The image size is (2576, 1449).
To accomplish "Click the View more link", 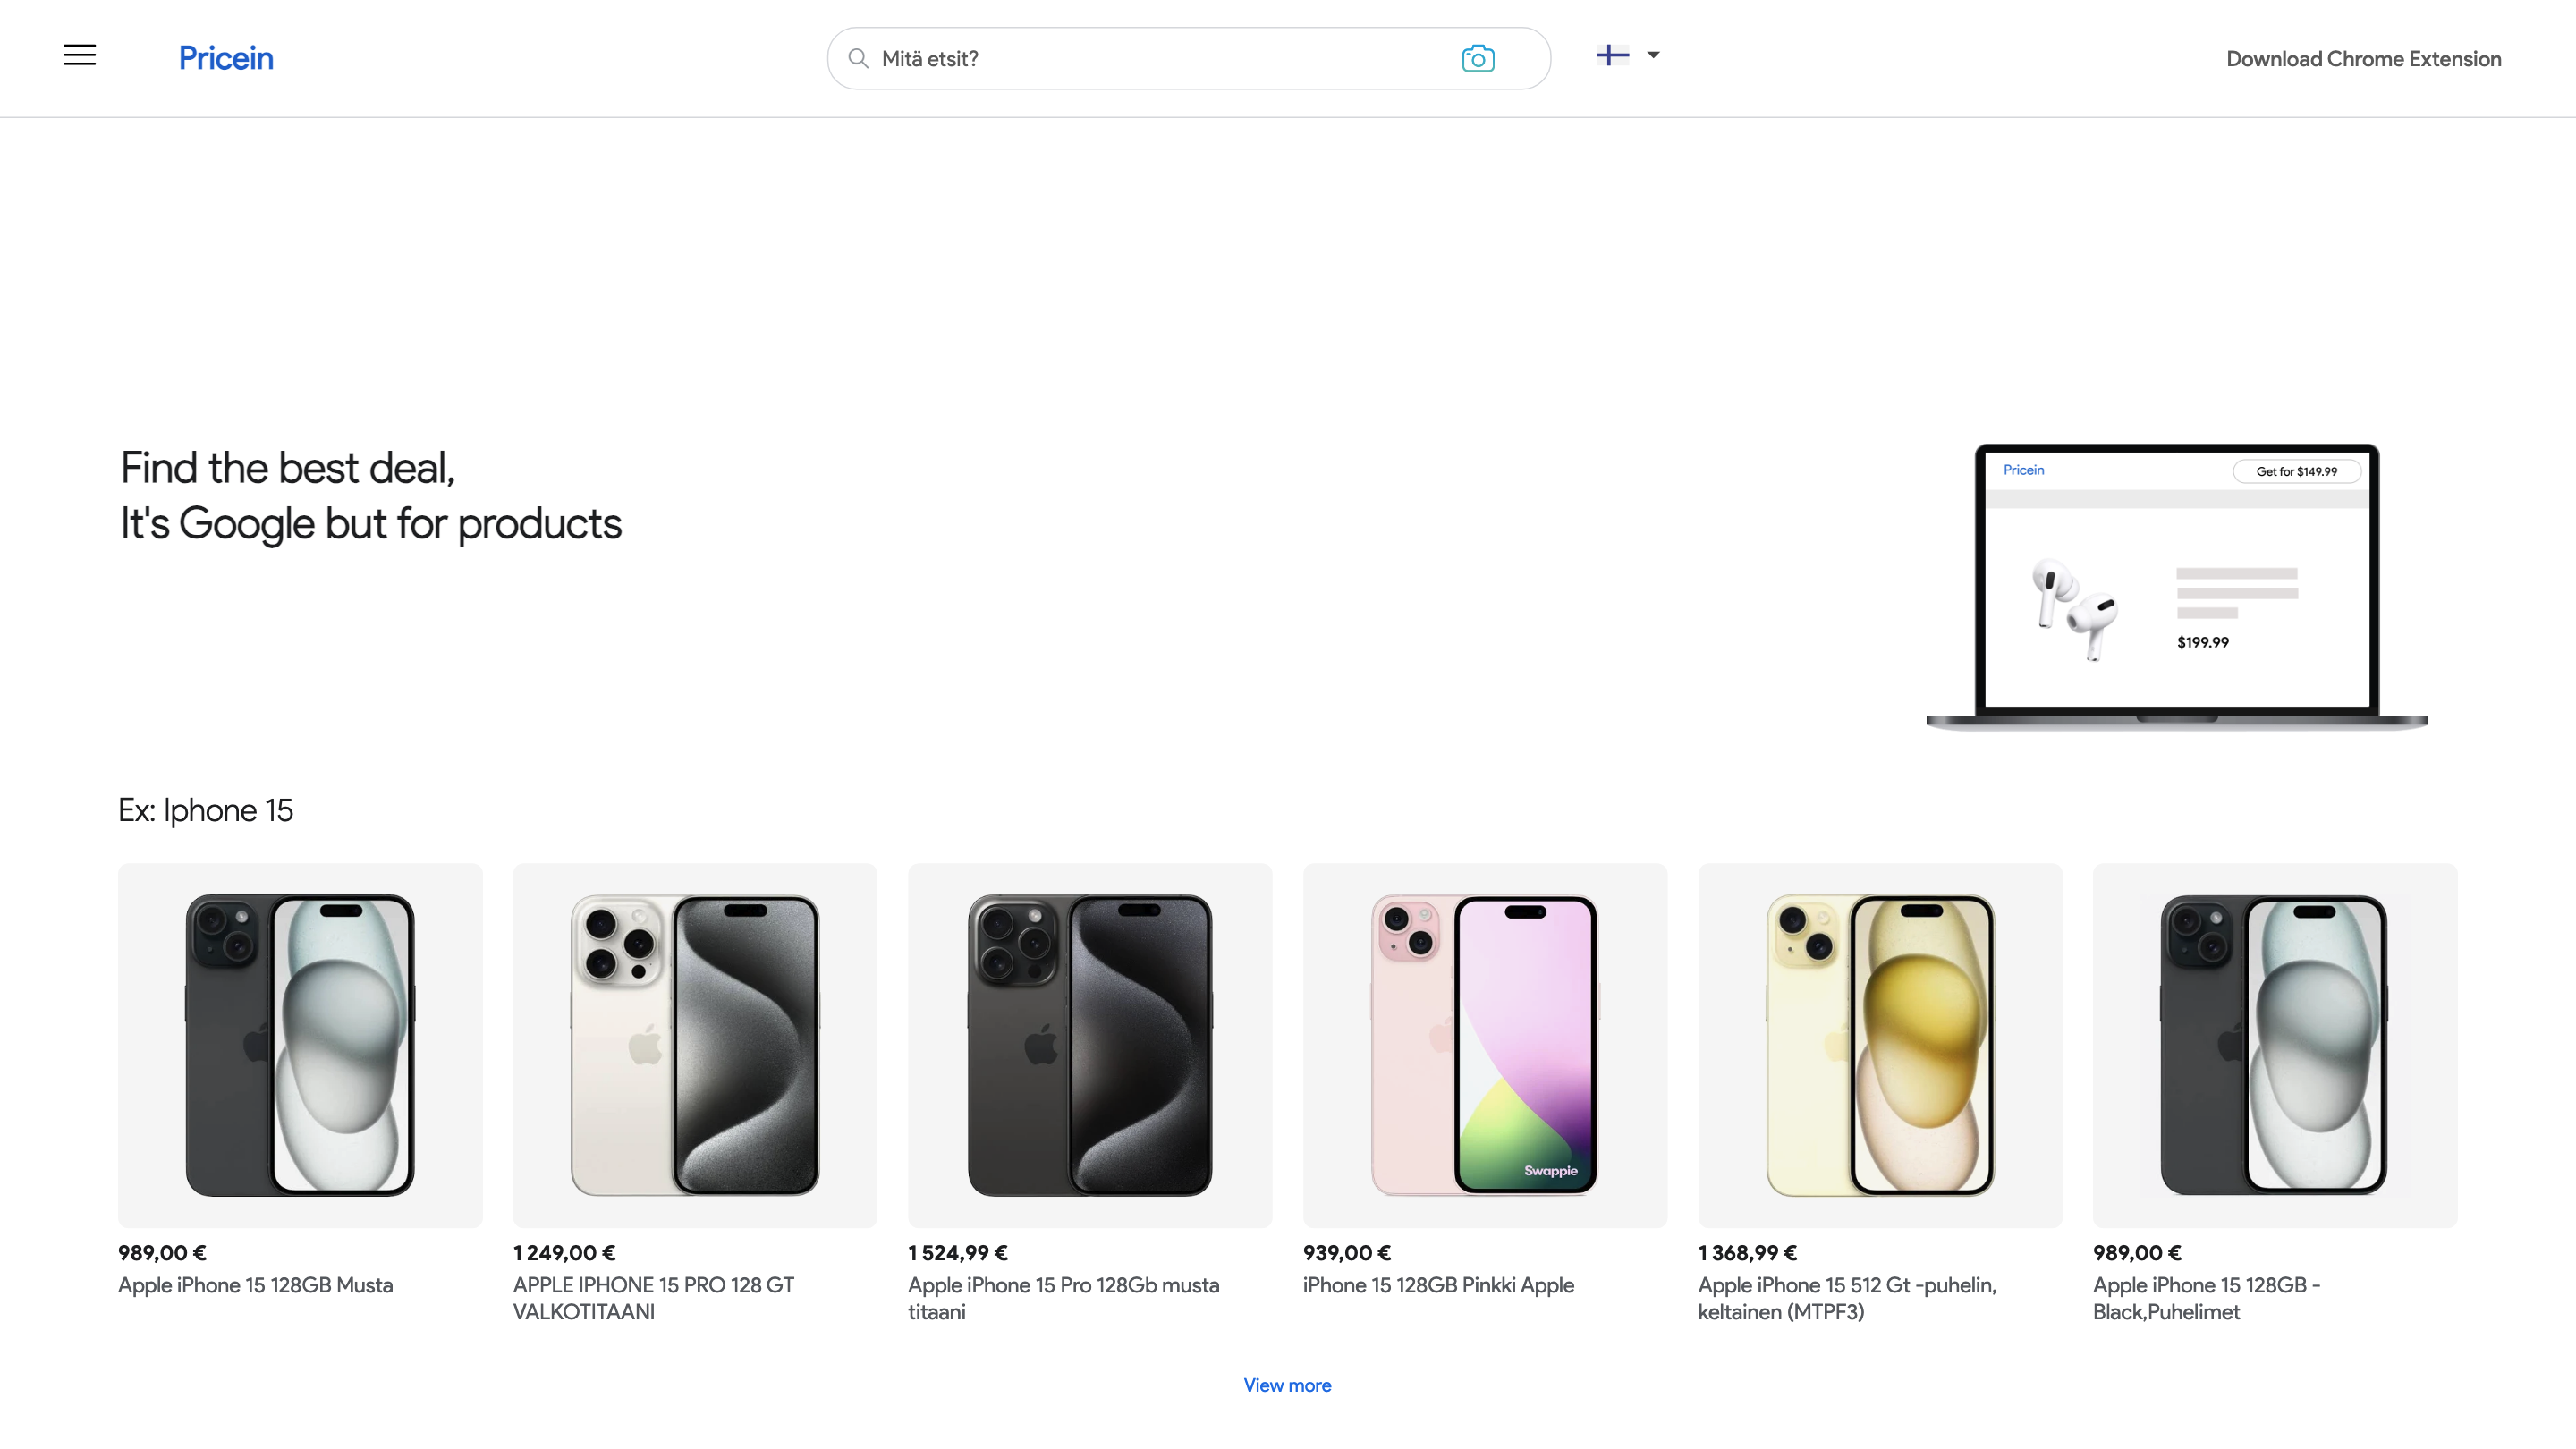I will (x=1287, y=1385).
